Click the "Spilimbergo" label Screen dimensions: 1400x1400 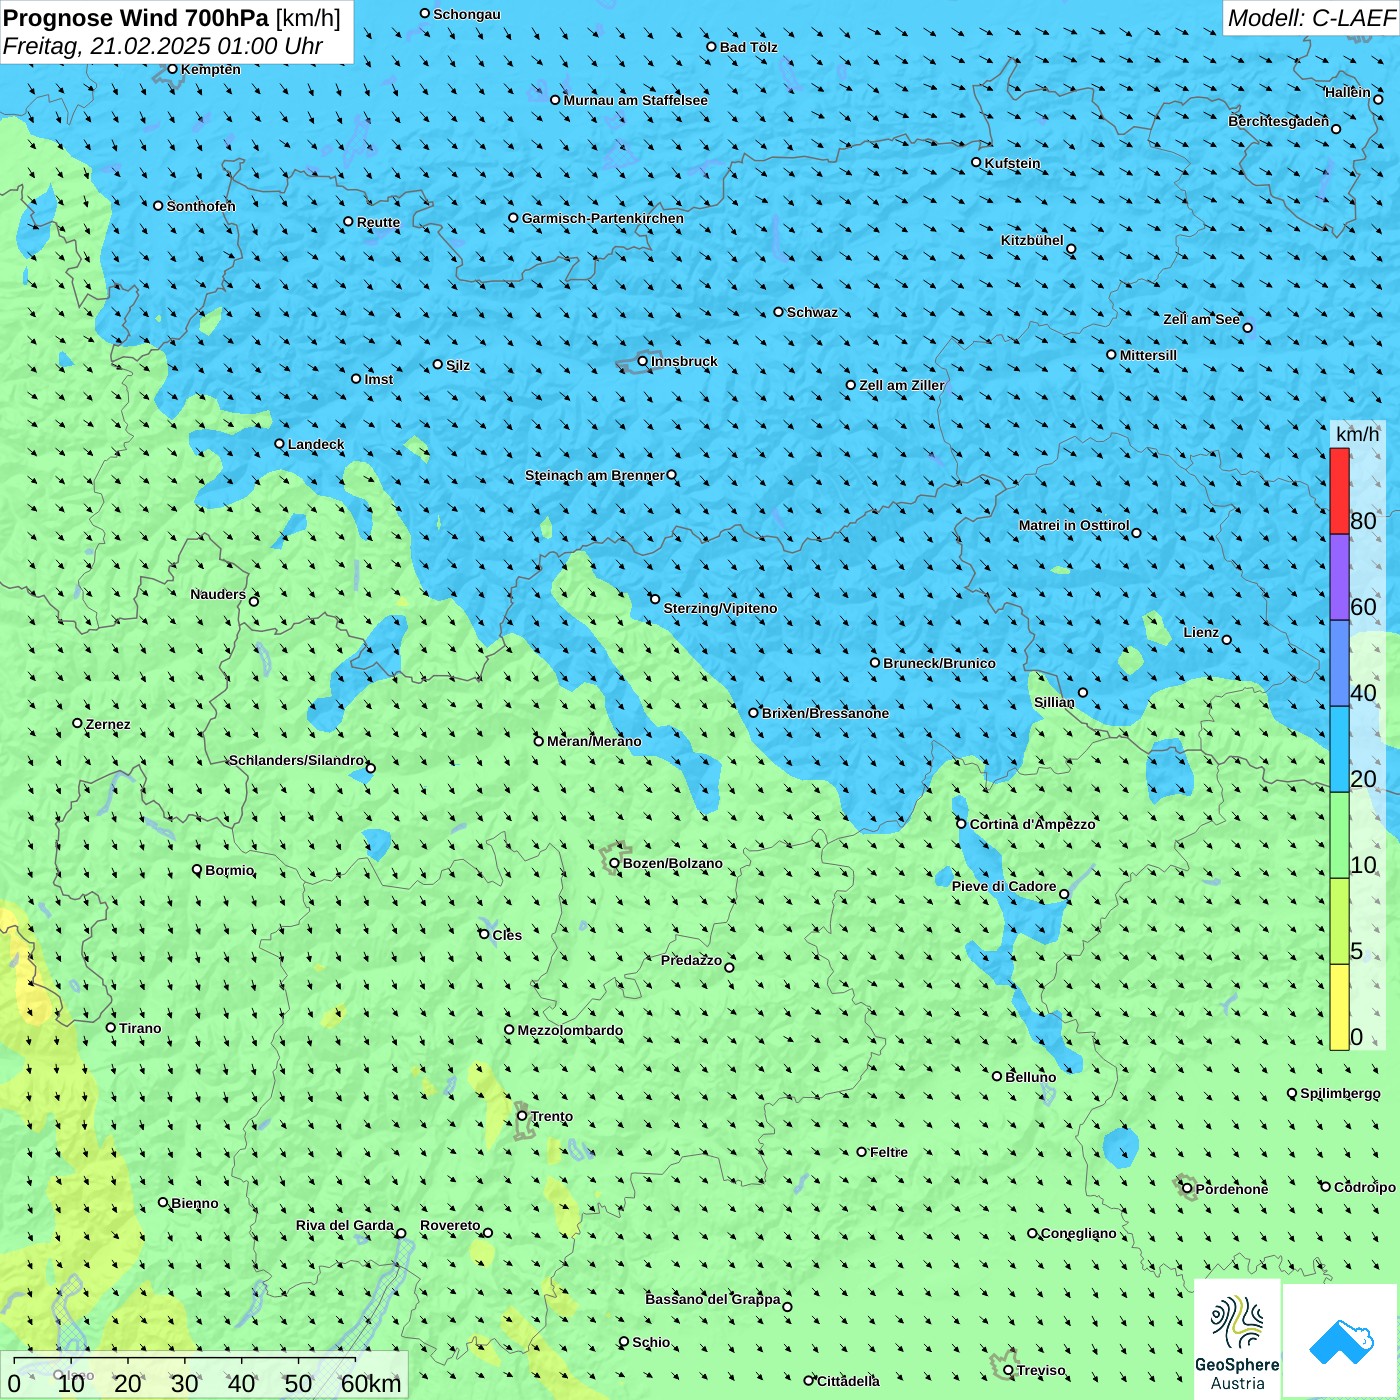(x=1340, y=1094)
